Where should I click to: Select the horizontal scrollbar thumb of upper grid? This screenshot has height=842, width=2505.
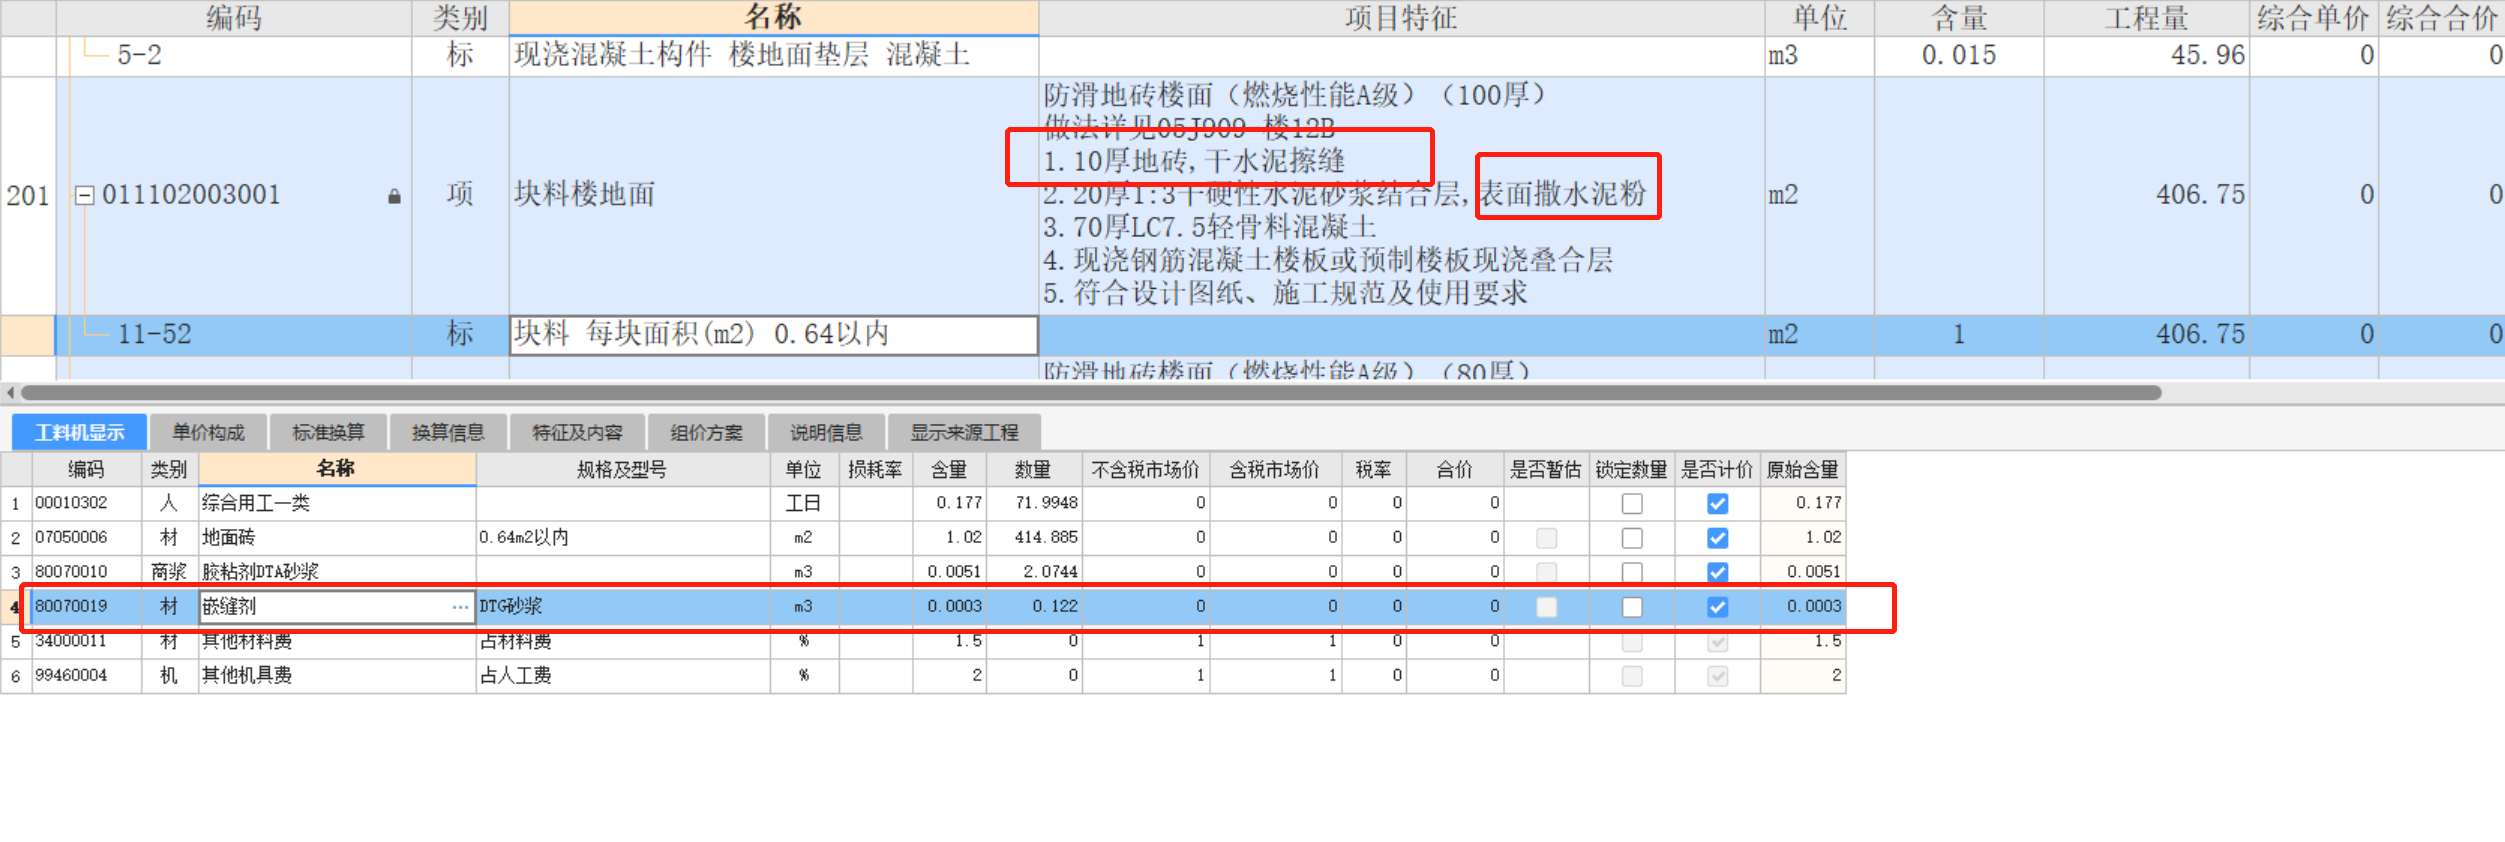click(1091, 393)
